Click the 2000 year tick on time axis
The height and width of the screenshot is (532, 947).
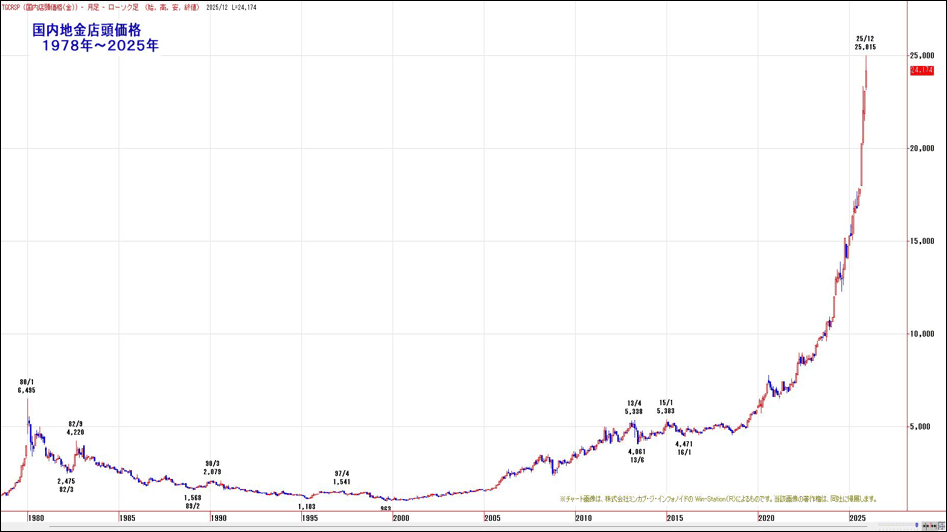[x=400, y=518]
